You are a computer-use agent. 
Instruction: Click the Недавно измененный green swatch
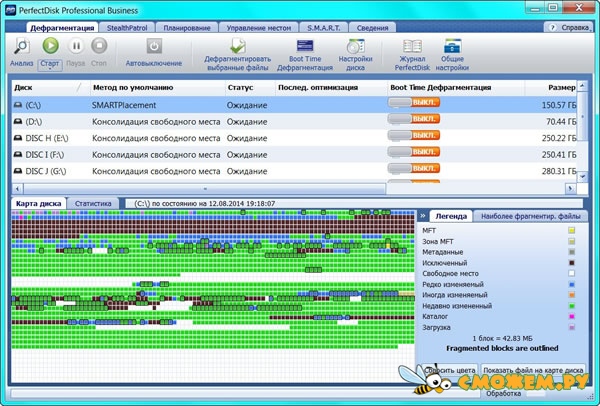(x=571, y=306)
